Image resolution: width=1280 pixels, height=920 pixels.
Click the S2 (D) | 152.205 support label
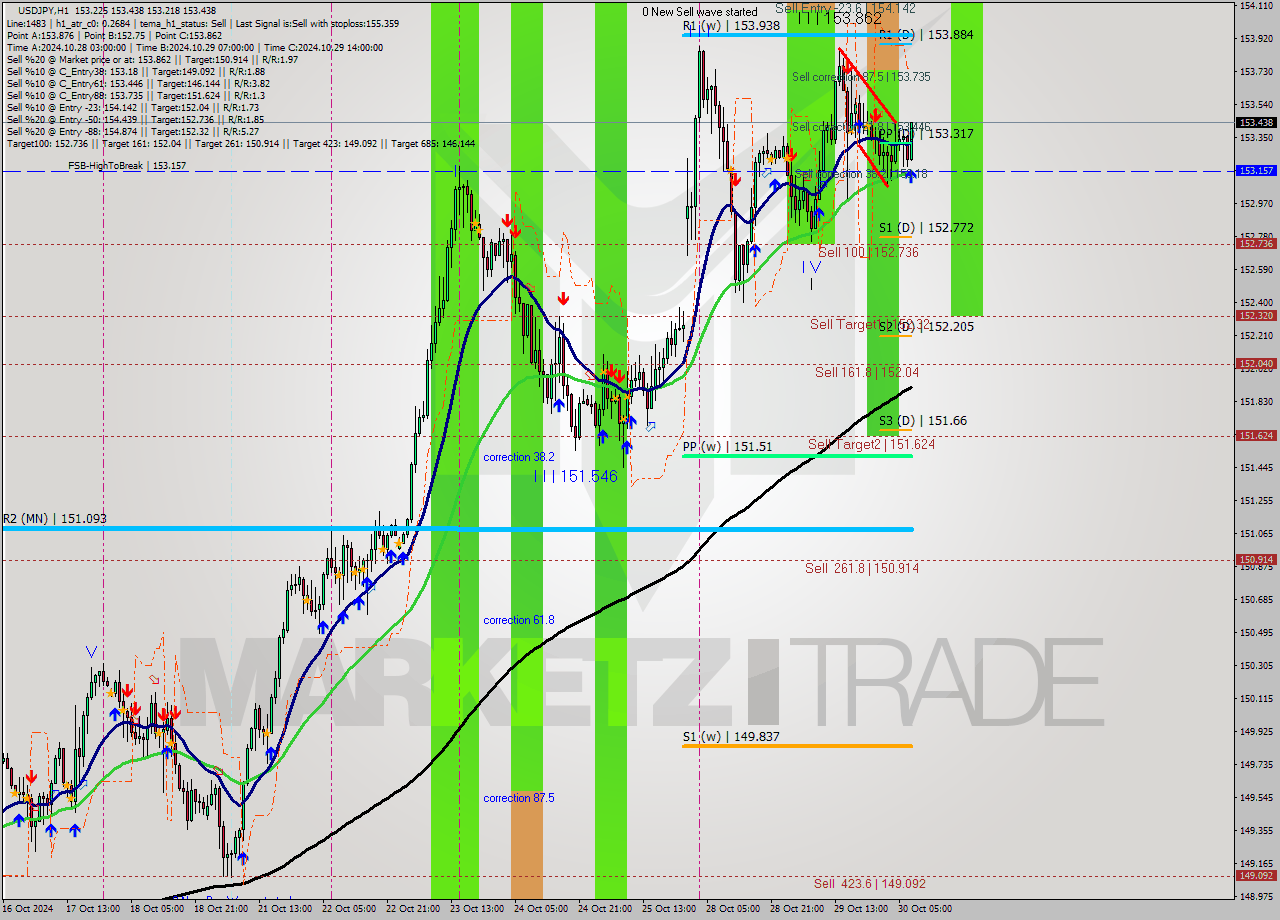[926, 326]
